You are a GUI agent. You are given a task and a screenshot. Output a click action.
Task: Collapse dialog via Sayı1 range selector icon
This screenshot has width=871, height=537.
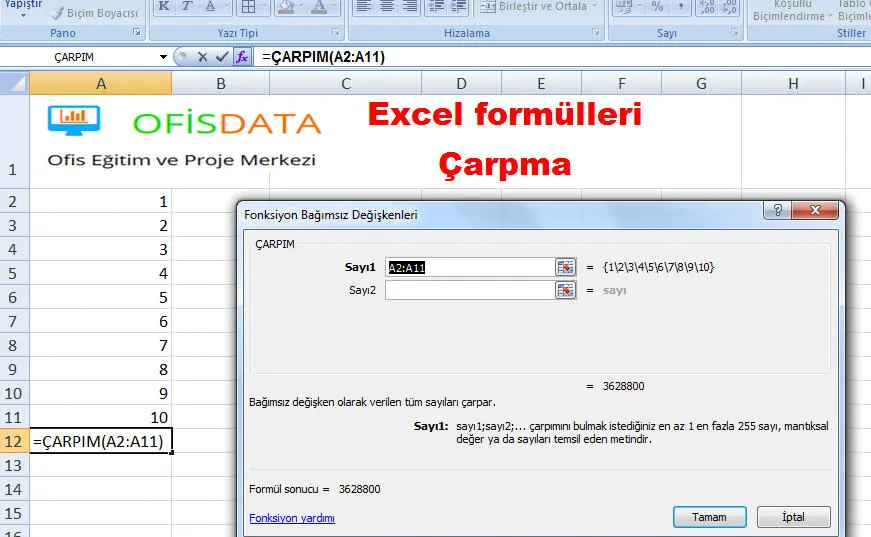(566, 267)
